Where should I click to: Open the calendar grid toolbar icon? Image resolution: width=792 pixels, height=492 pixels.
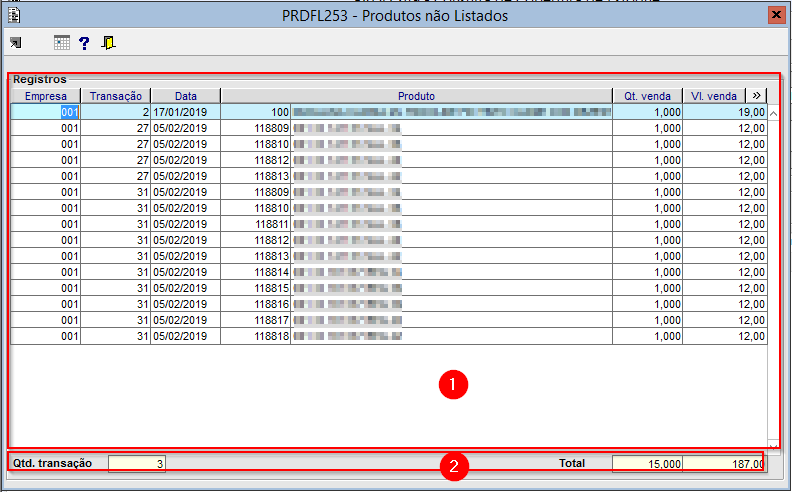pos(62,43)
